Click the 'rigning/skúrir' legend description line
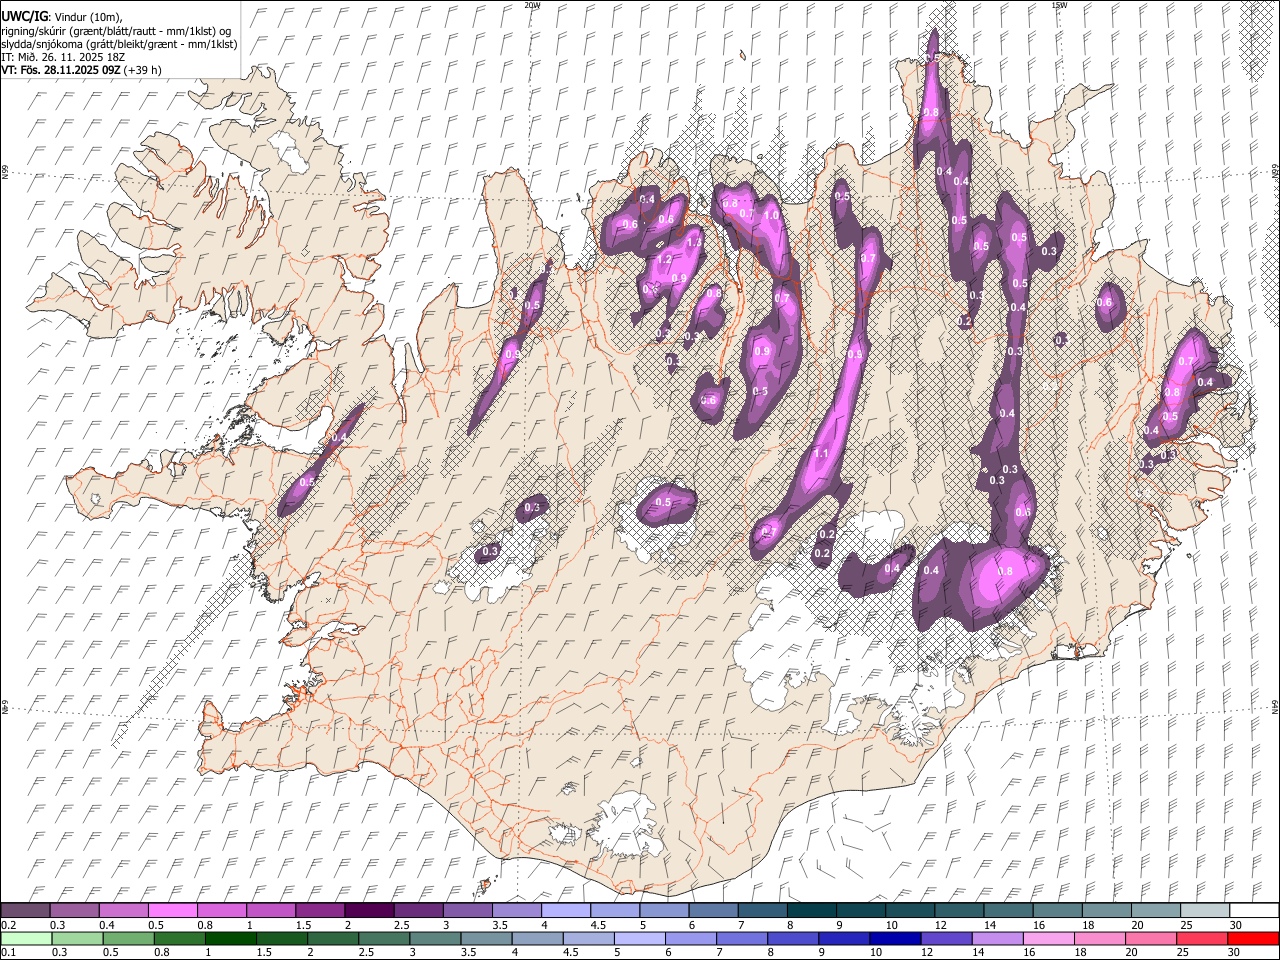Viewport: 1280px width, 960px height. click(x=116, y=31)
